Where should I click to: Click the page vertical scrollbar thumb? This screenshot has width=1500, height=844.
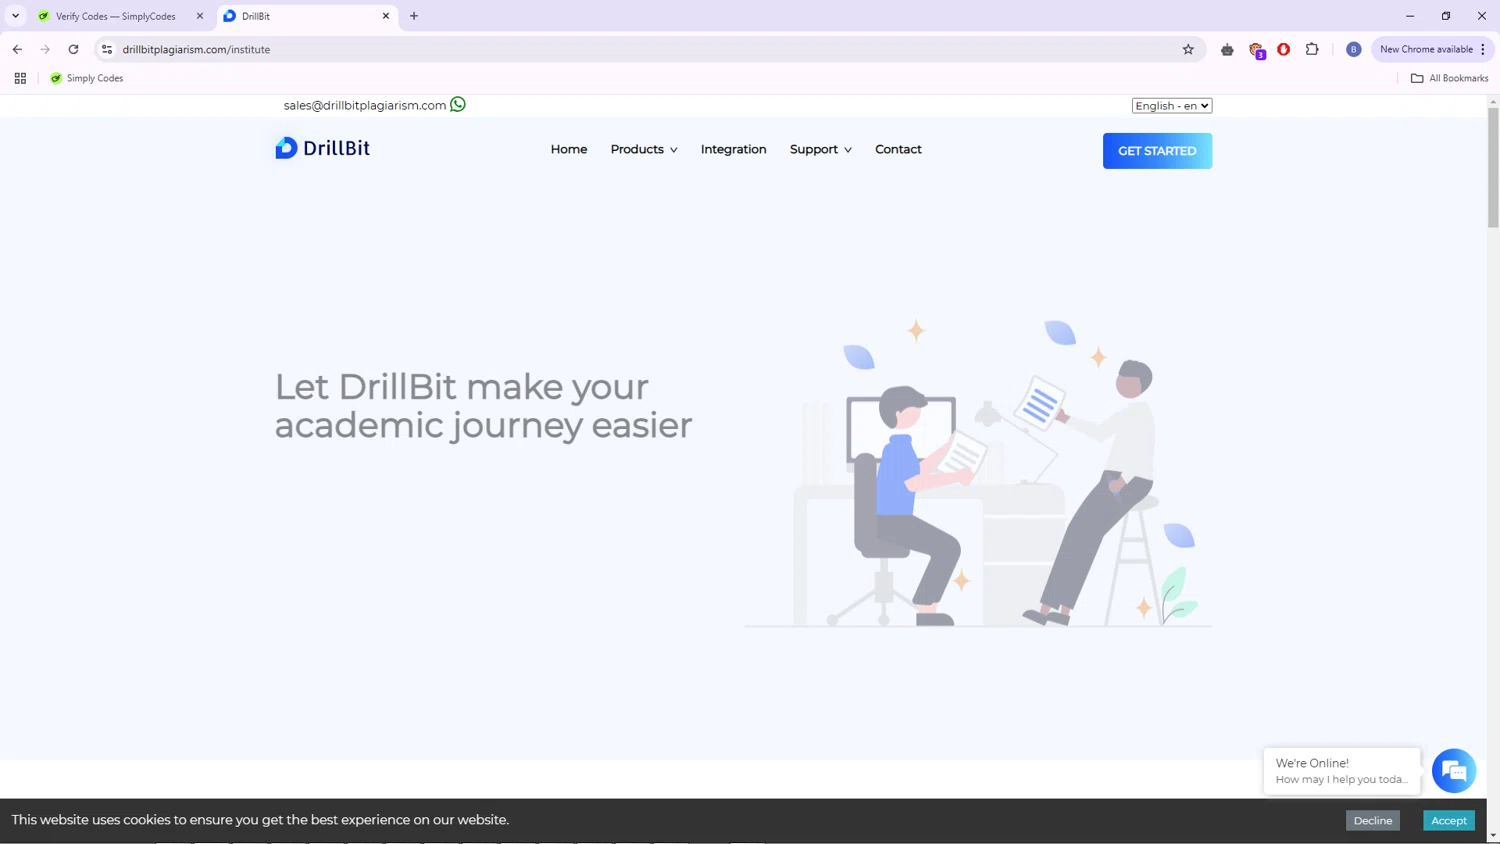[1493, 168]
